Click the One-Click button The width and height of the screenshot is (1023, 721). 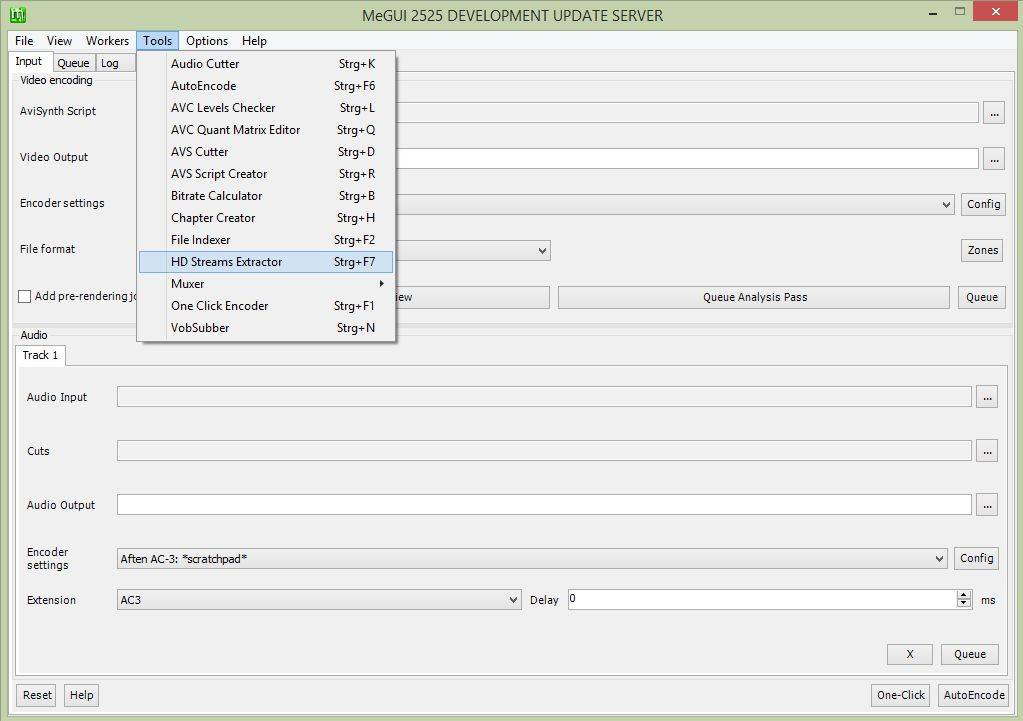900,696
